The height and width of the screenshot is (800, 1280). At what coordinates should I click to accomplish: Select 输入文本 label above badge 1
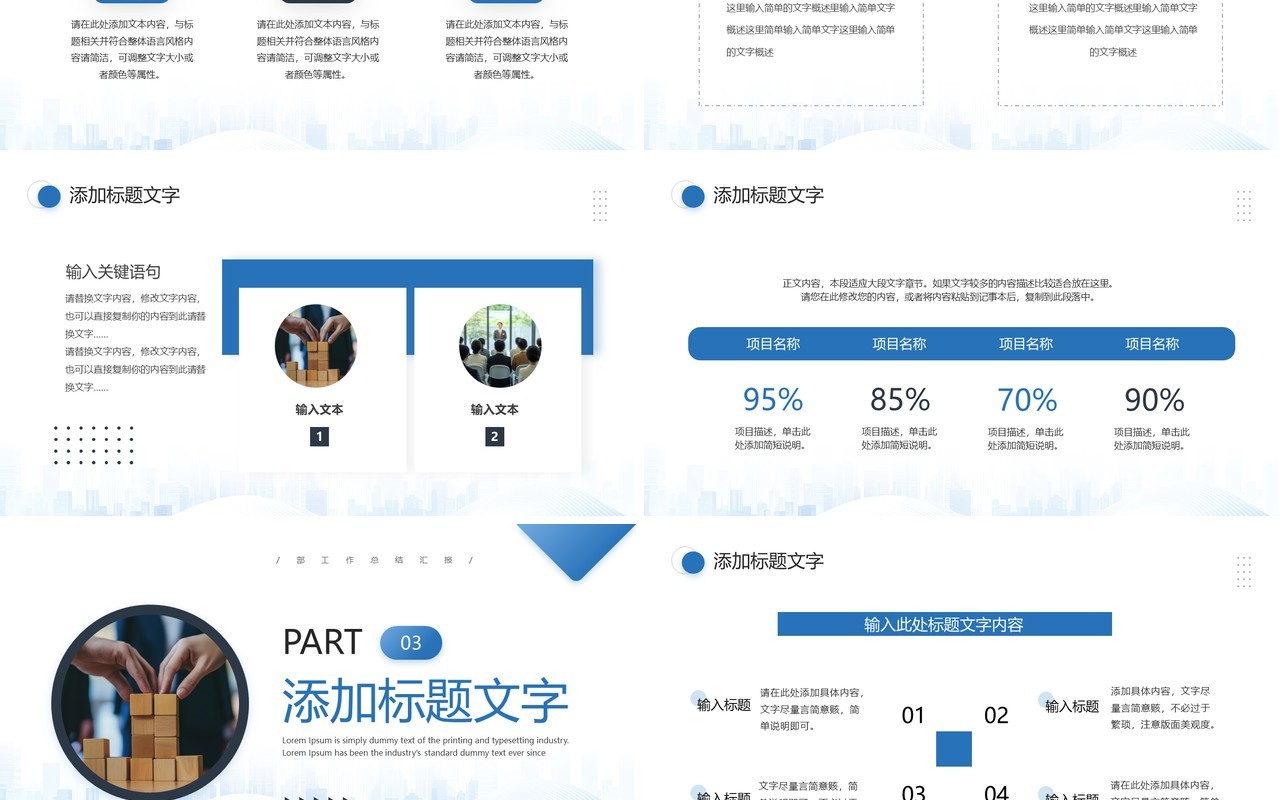click(319, 409)
